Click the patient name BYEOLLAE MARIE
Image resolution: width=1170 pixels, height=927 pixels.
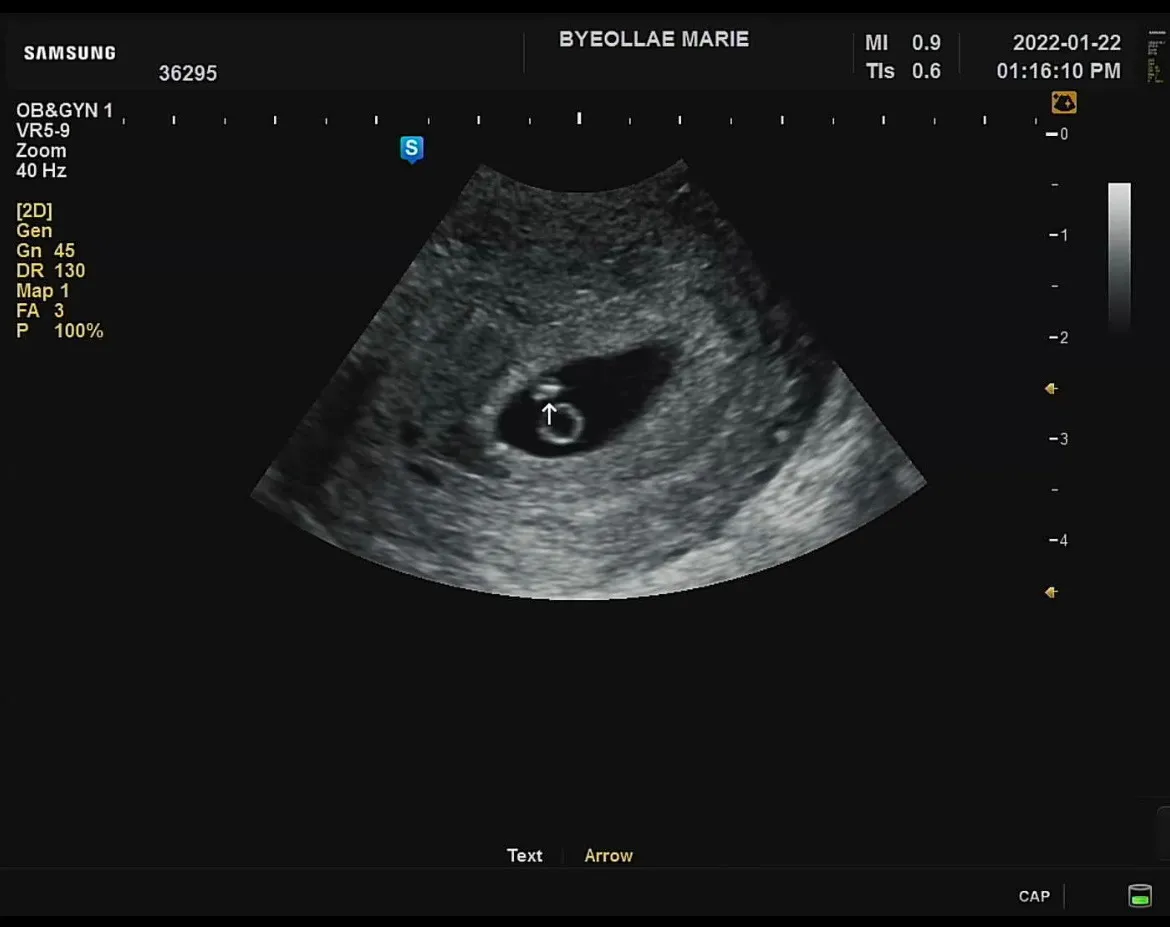(654, 39)
